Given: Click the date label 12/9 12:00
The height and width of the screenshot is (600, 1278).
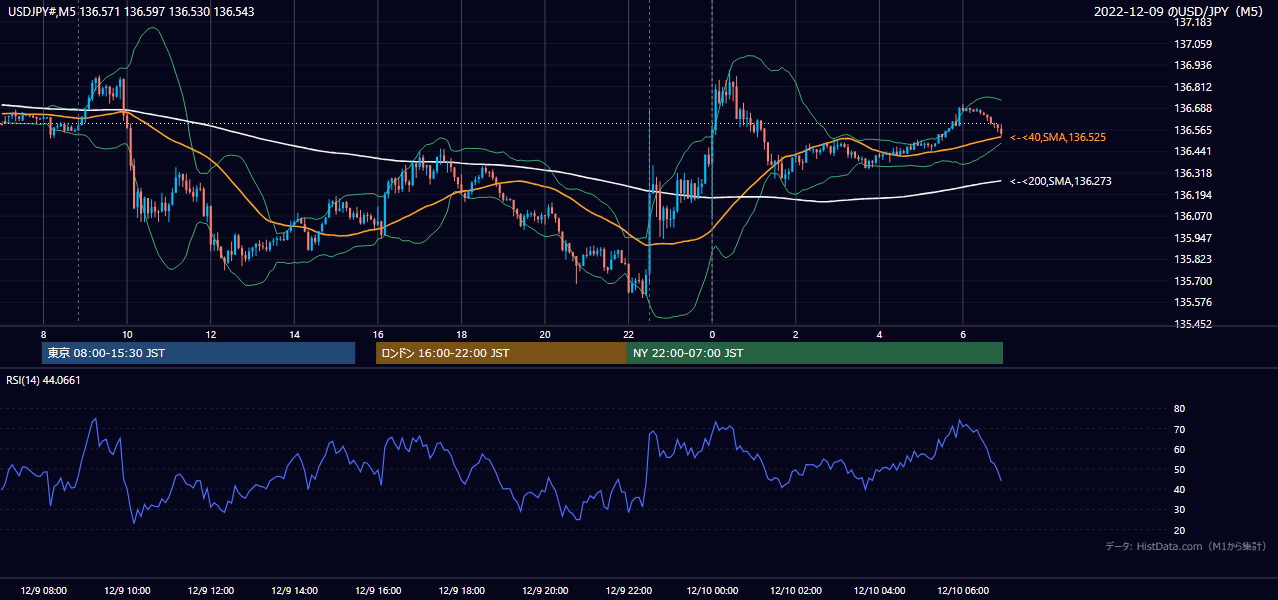Looking at the screenshot, I should pyautogui.click(x=211, y=591).
